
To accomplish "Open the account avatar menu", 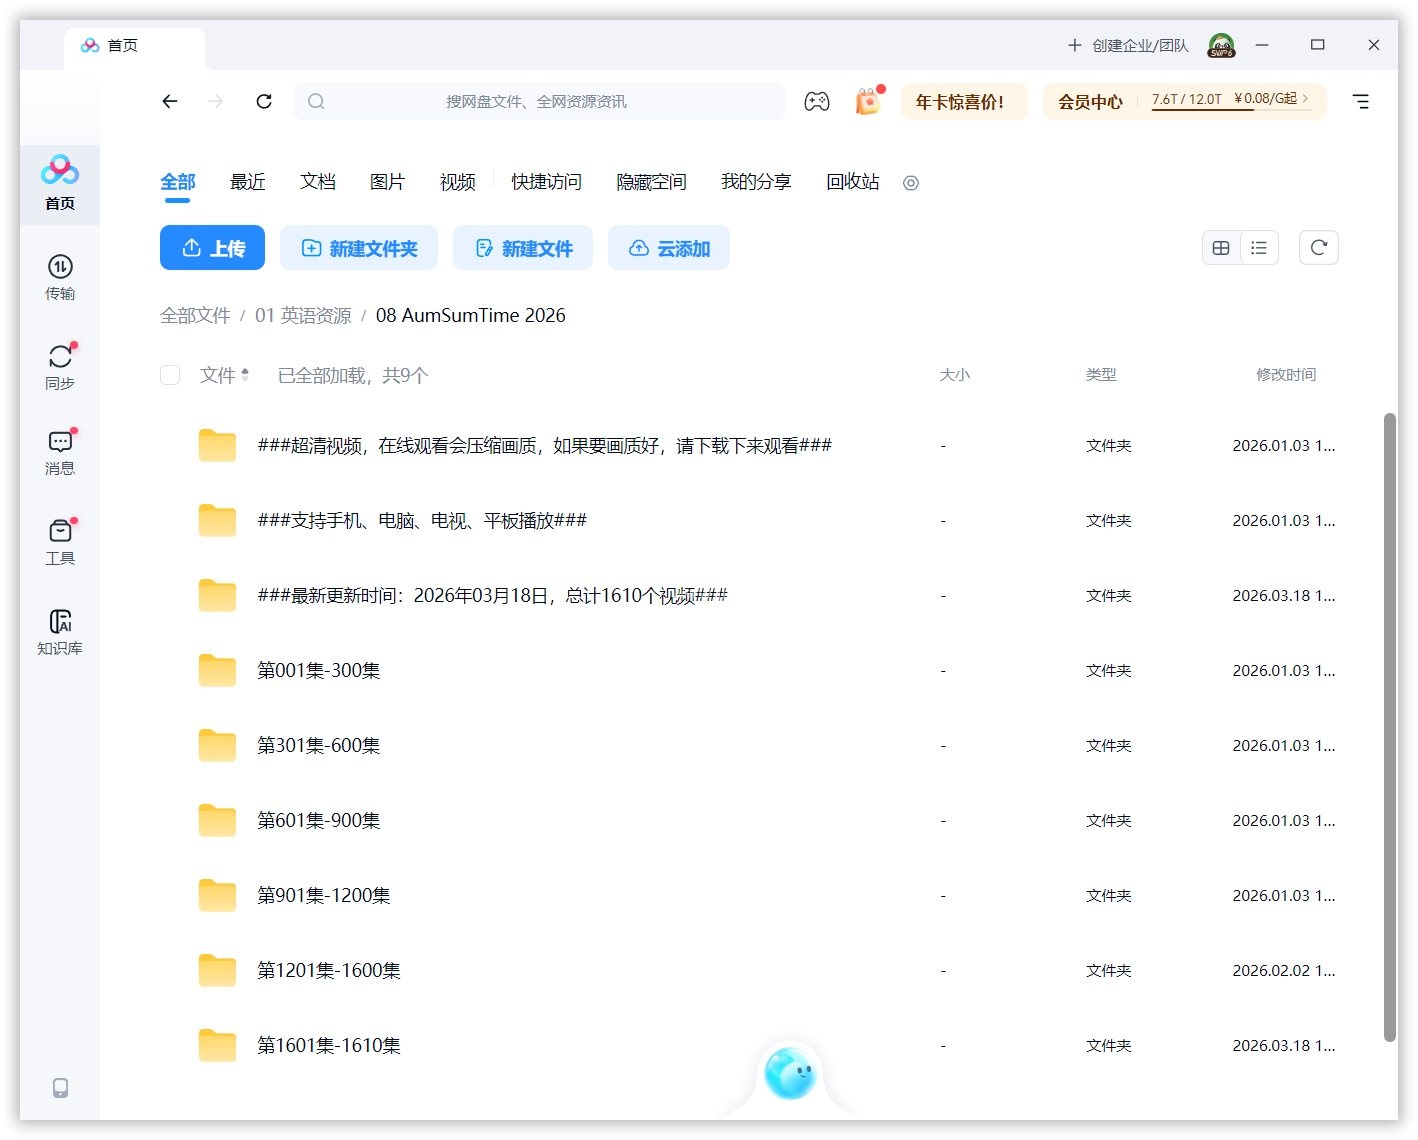I will pos(1220,45).
